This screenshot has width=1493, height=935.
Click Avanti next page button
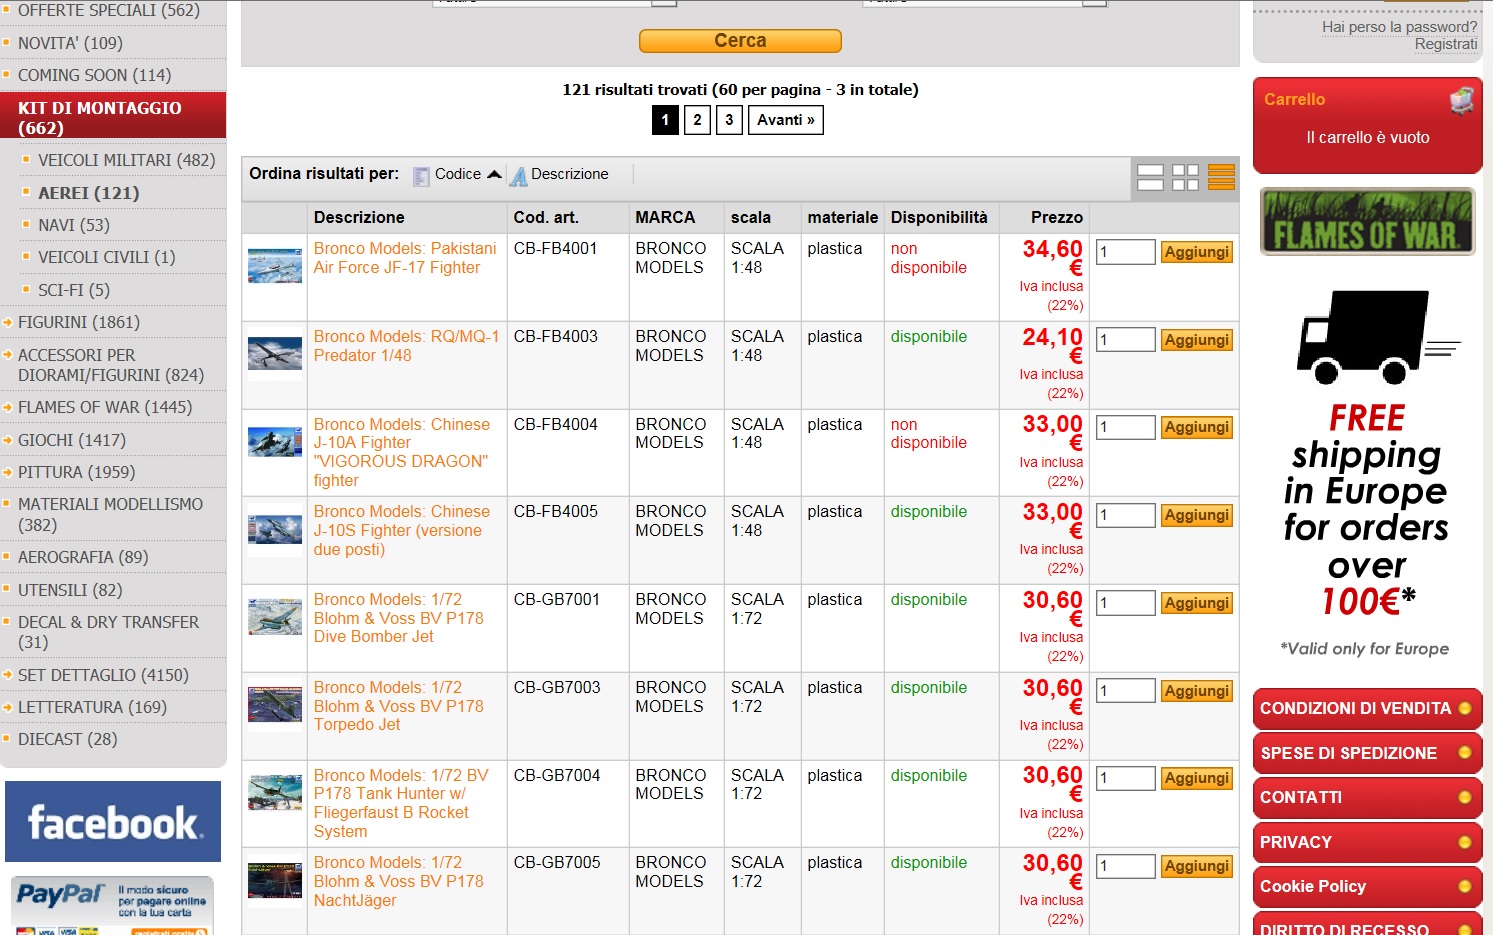(786, 120)
